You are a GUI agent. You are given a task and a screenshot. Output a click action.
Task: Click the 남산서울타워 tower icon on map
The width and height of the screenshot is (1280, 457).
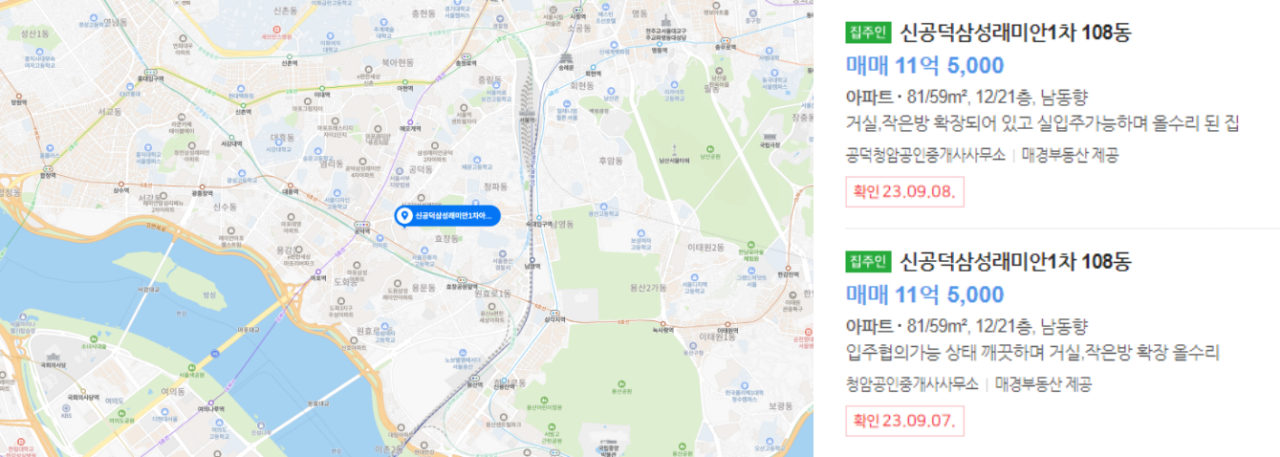tap(675, 148)
